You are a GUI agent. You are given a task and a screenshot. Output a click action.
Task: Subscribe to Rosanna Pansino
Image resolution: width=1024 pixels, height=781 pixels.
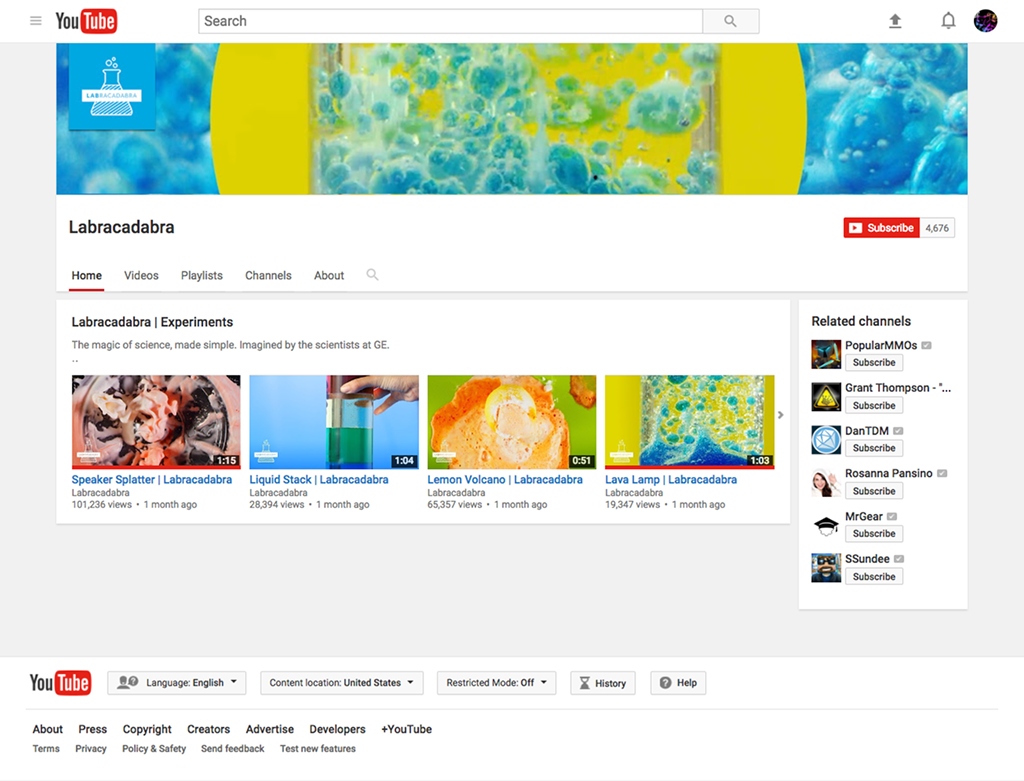coord(874,491)
